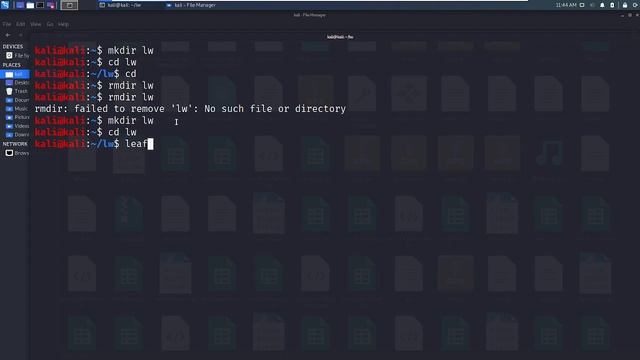Open Go menu in File Manager
This screenshot has width=640, height=360.
click(50, 24)
